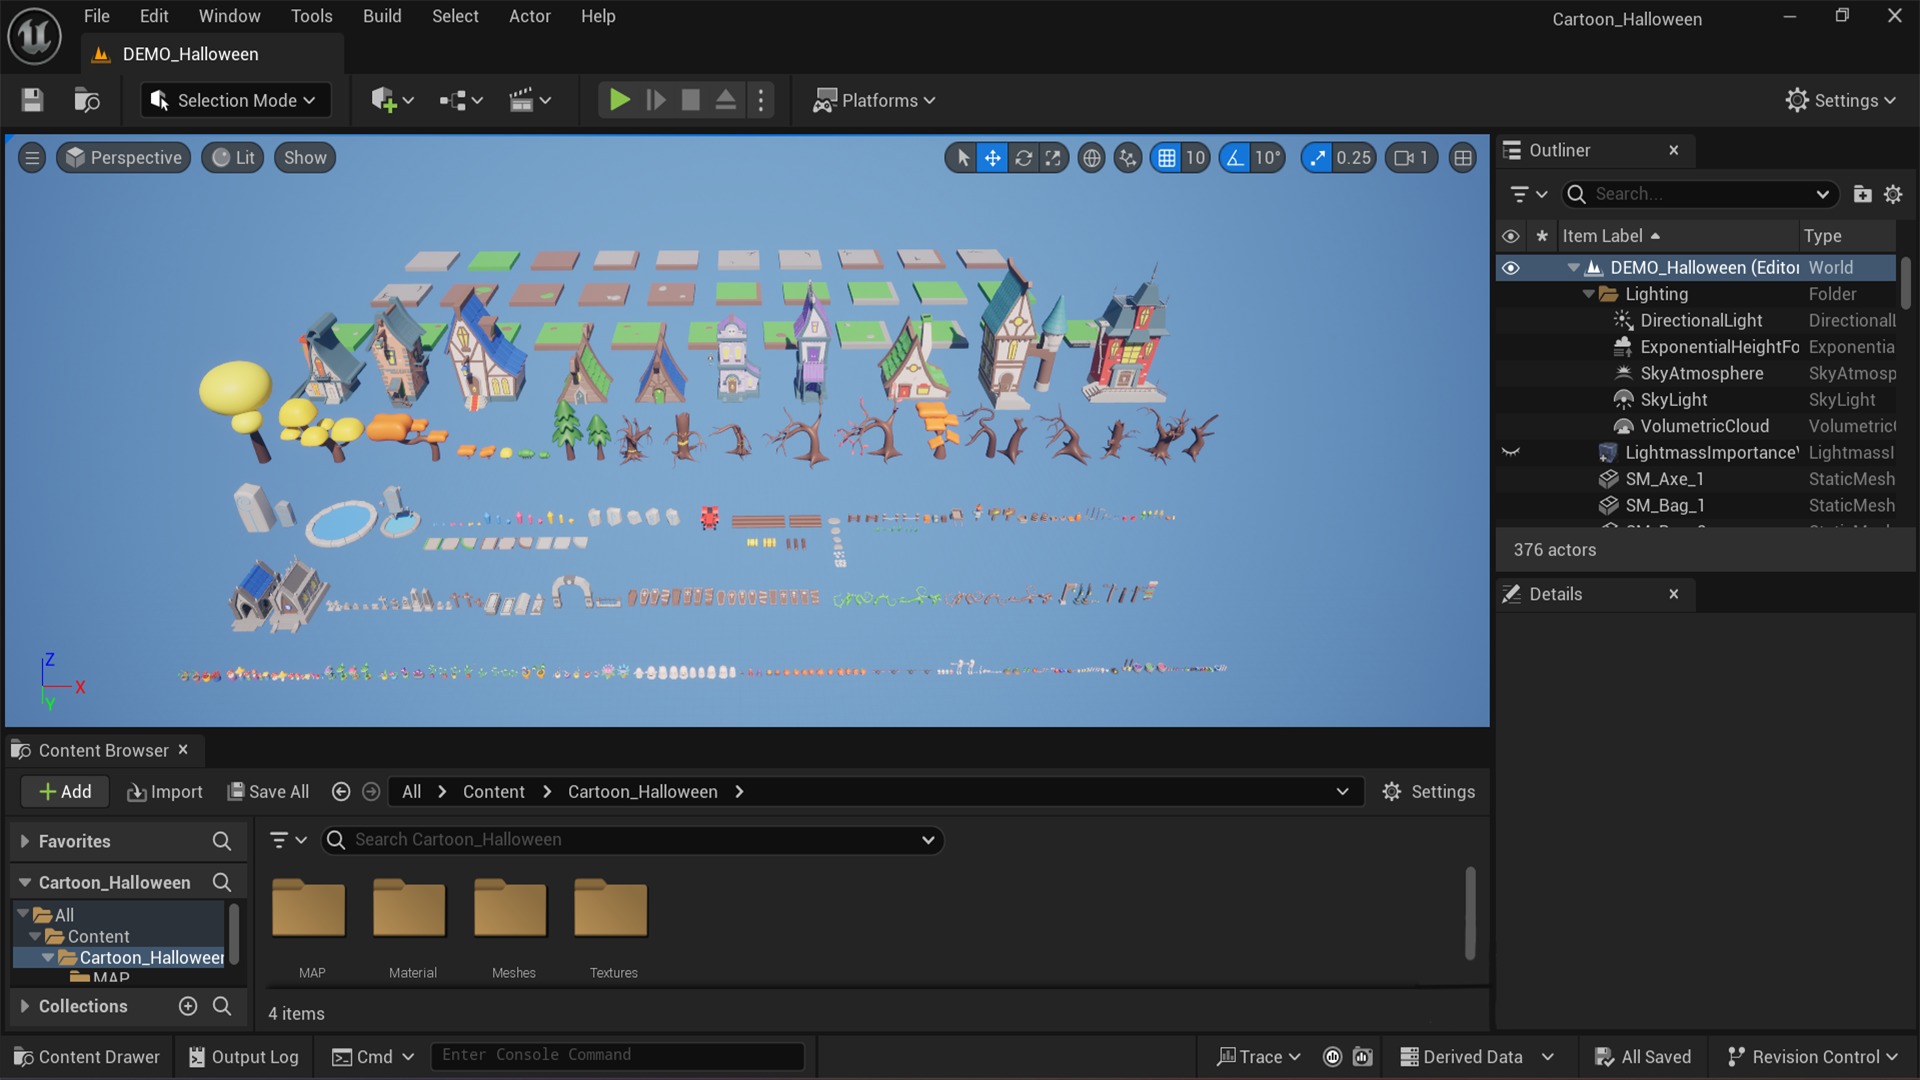This screenshot has height=1080, width=1920.
Task: Click the viewport layout maximize icon
Action: (1463, 158)
